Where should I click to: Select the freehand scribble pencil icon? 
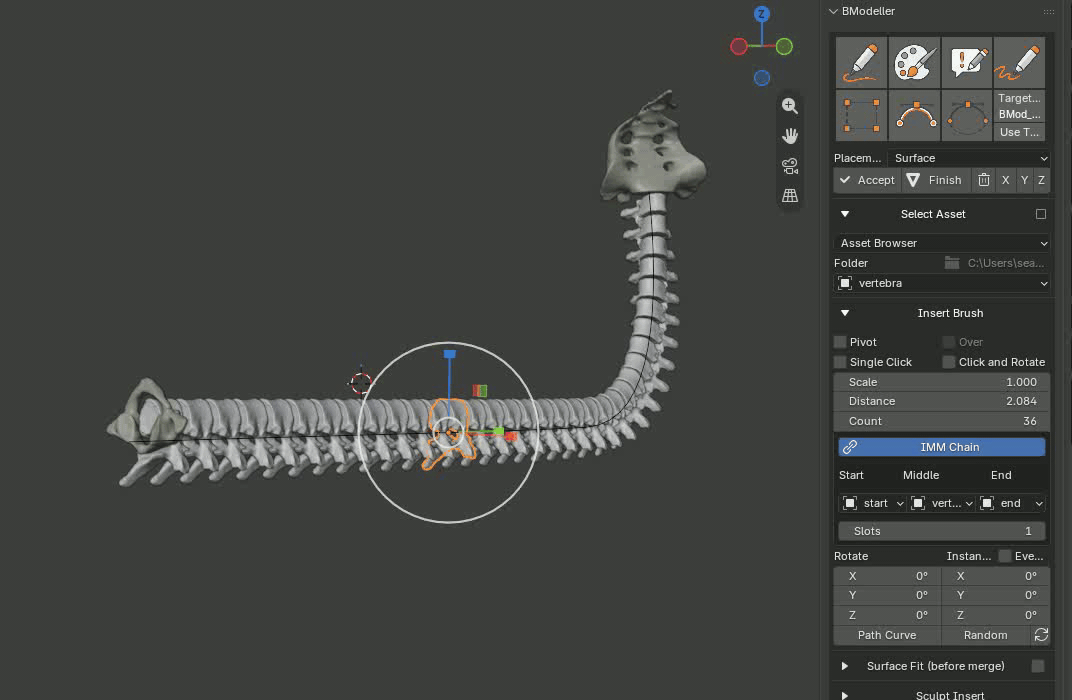tap(1019, 63)
